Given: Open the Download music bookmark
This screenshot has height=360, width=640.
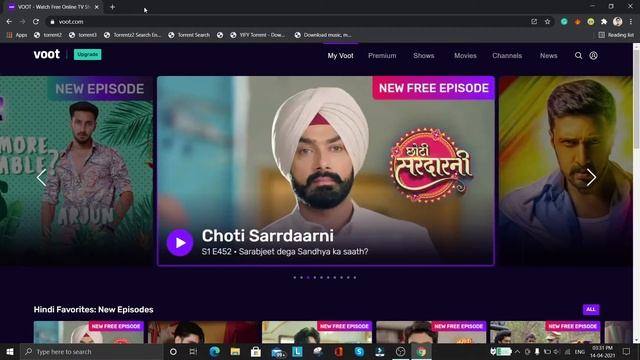Looking at the screenshot, I should [323, 35].
